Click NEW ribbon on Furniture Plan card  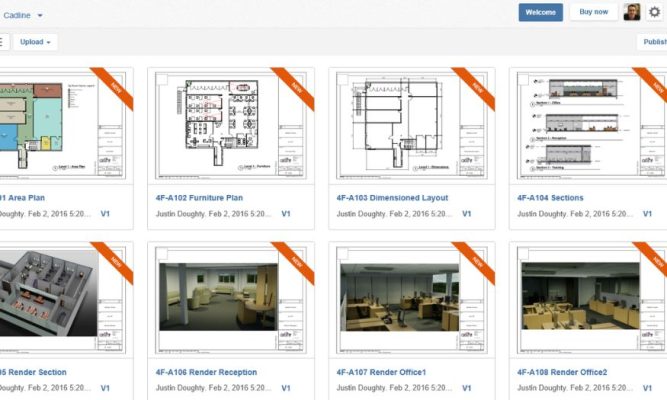[x=297, y=85]
